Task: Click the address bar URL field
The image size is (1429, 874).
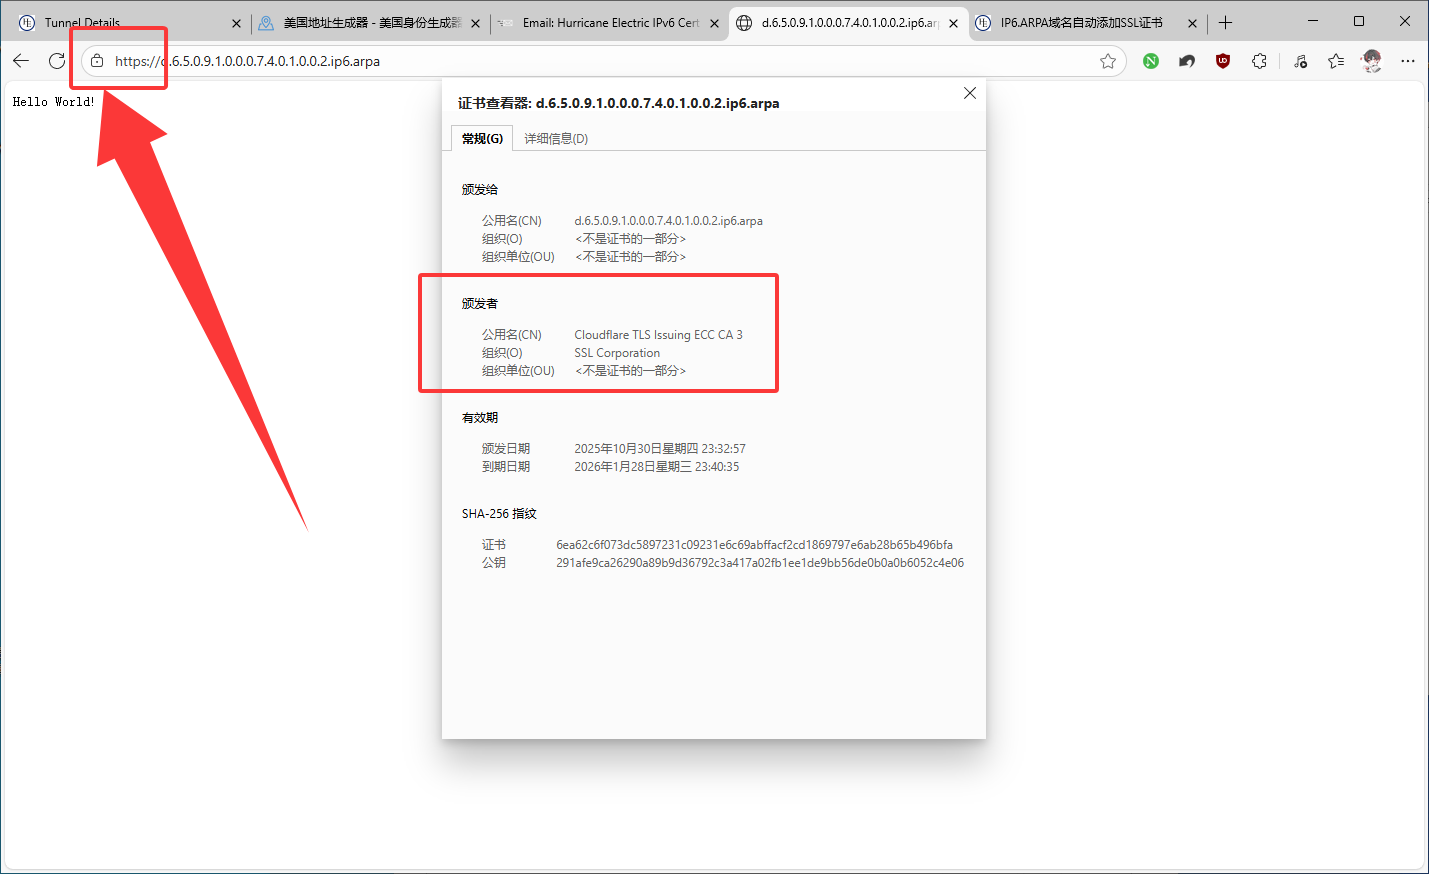Action: click(x=600, y=61)
